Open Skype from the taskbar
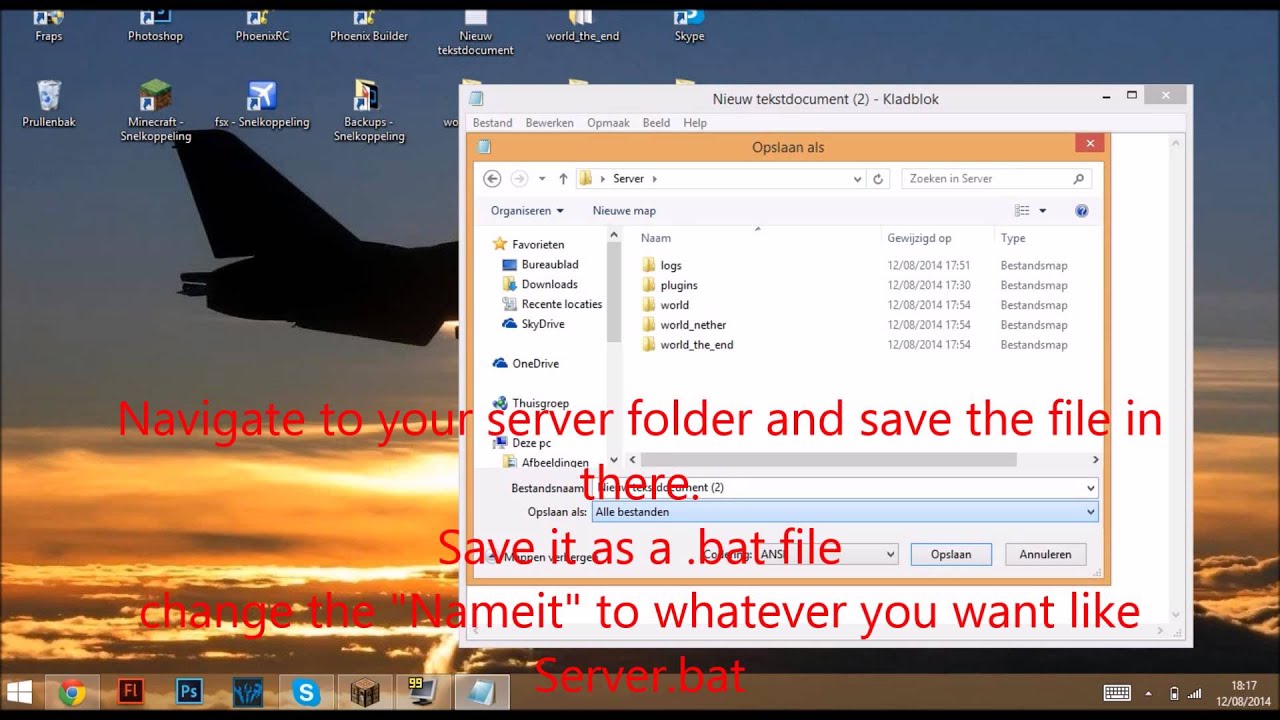The width and height of the screenshot is (1280, 720). (306, 692)
